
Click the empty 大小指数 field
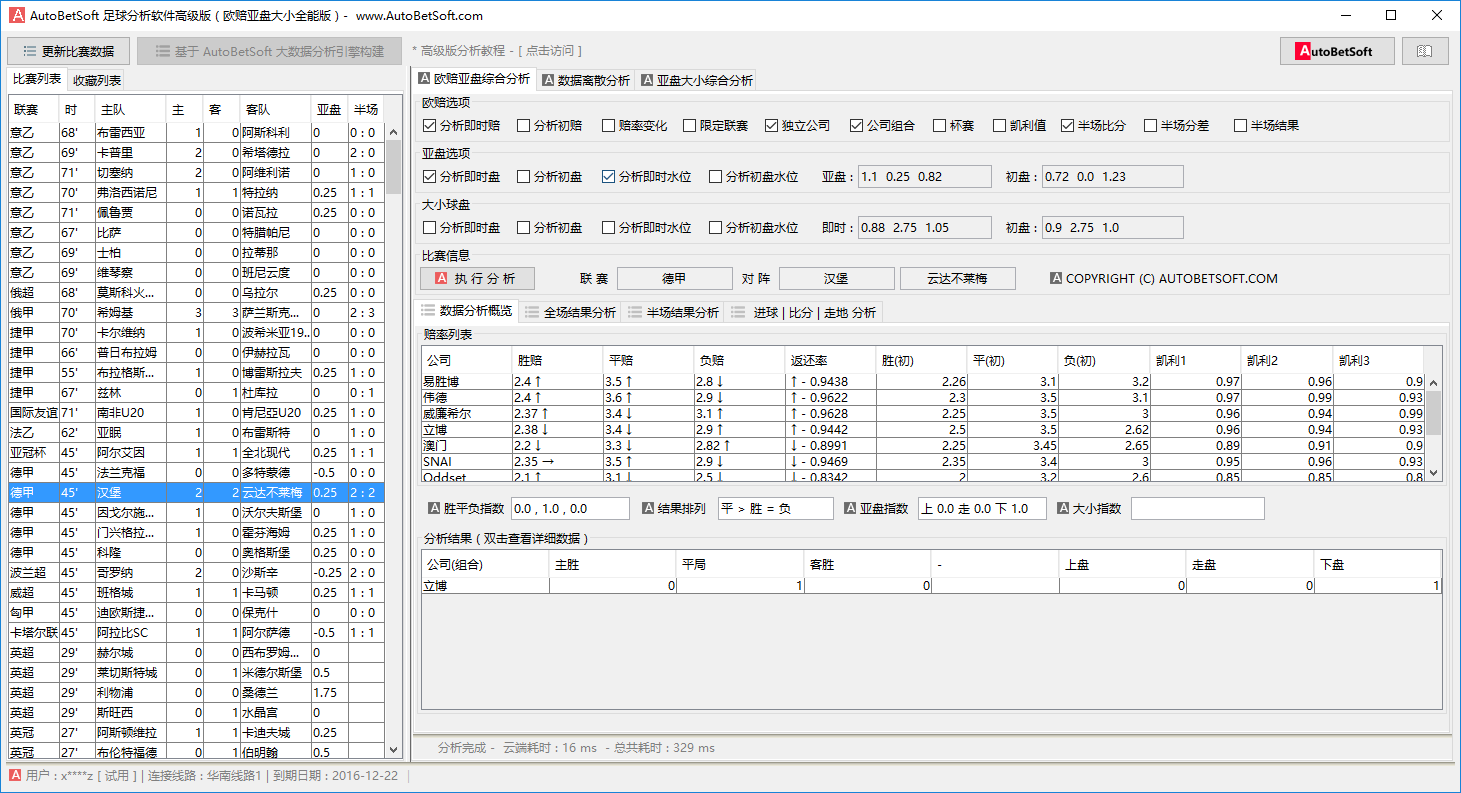click(1197, 509)
